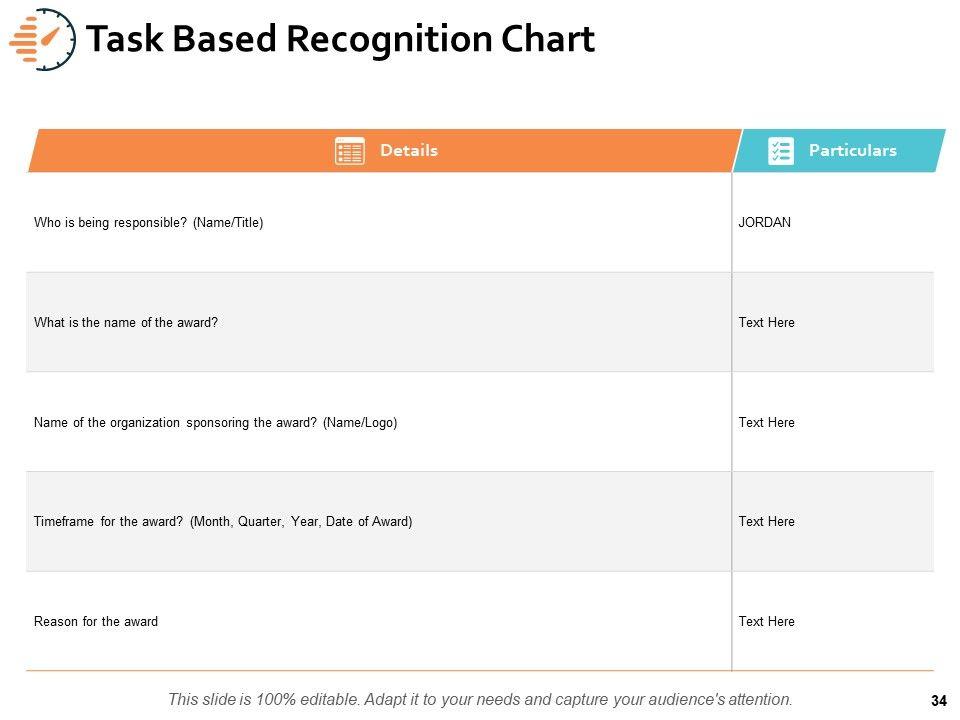Click the stopwatch logo icon
Viewport: 960px width, 720px height.
point(42,38)
